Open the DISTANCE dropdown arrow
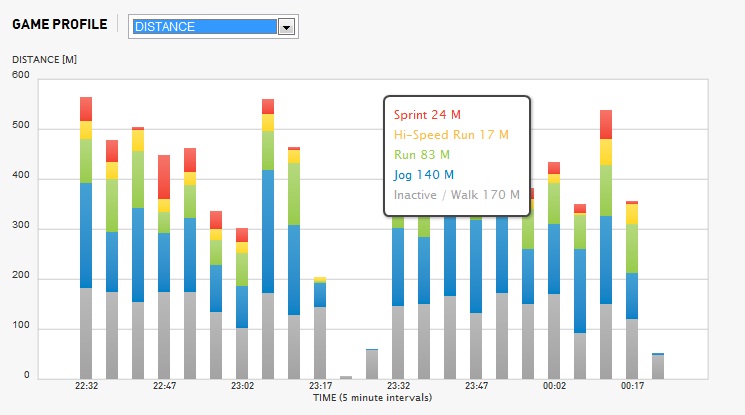The width and height of the screenshot is (745, 415). [287, 27]
